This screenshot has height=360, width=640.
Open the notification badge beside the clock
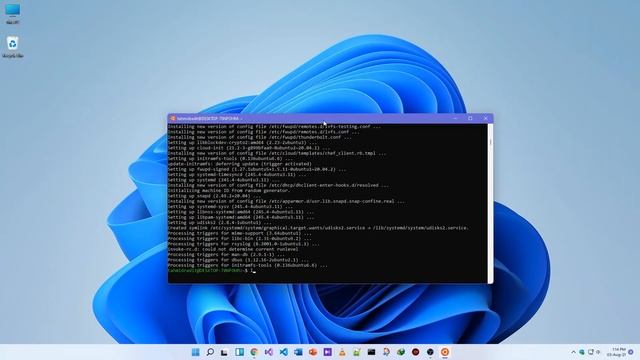coord(631,352)
